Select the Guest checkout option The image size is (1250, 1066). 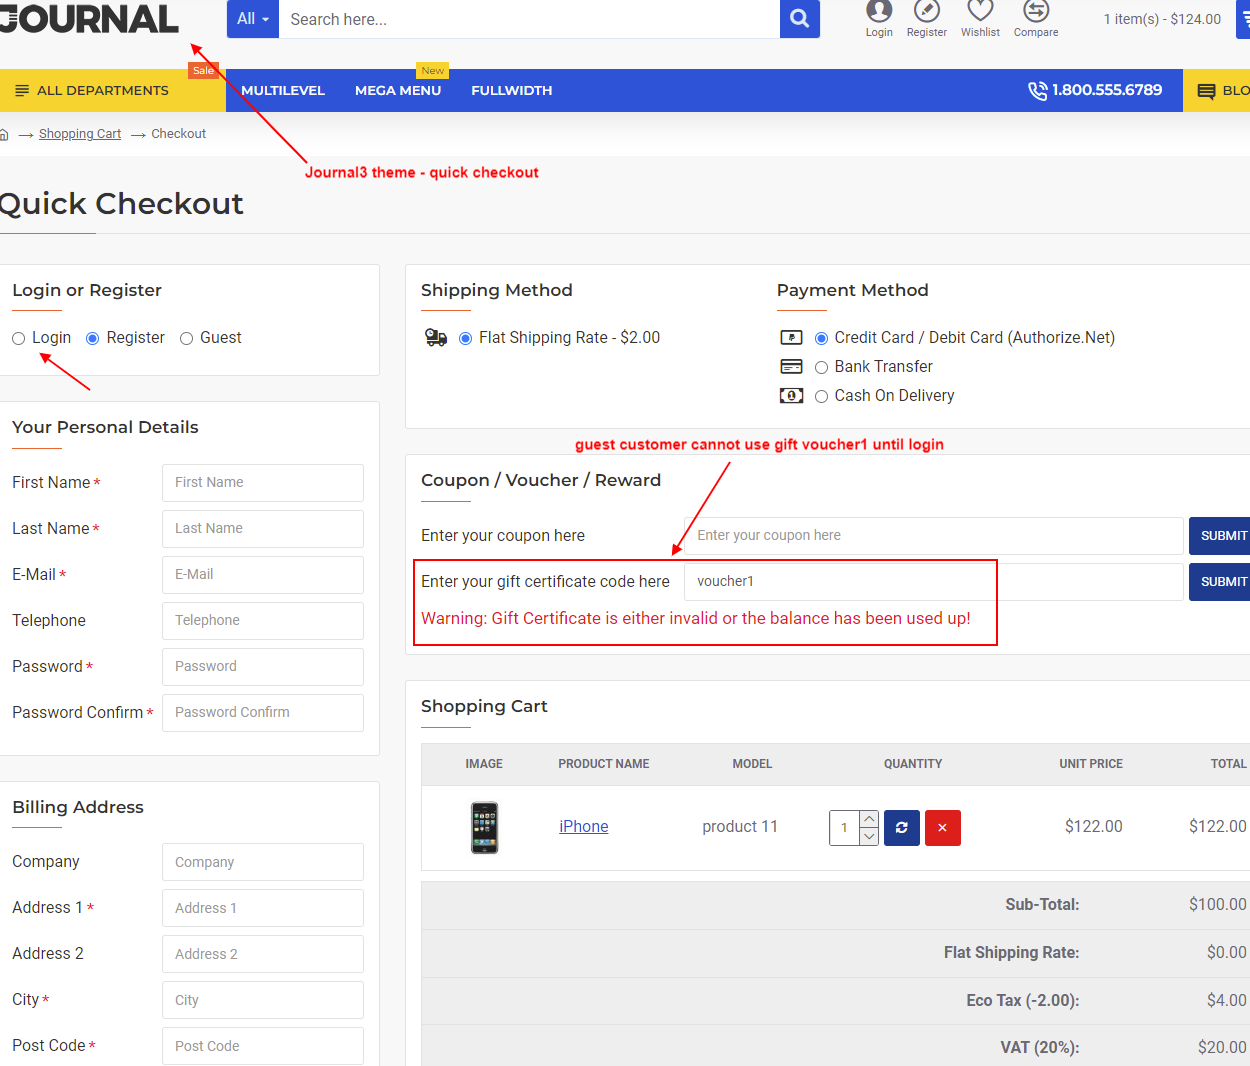click(186, 338)
